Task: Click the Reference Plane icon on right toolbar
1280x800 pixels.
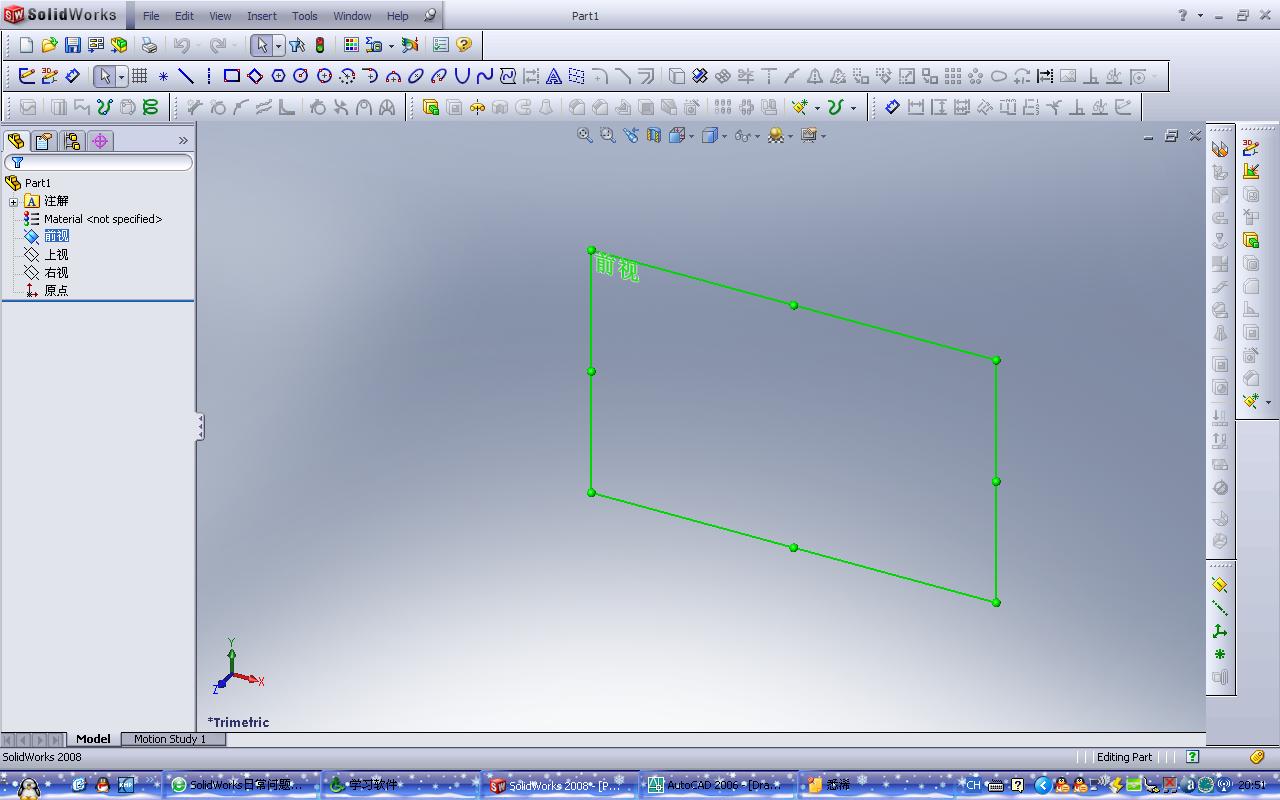Action: (1220, 585)
